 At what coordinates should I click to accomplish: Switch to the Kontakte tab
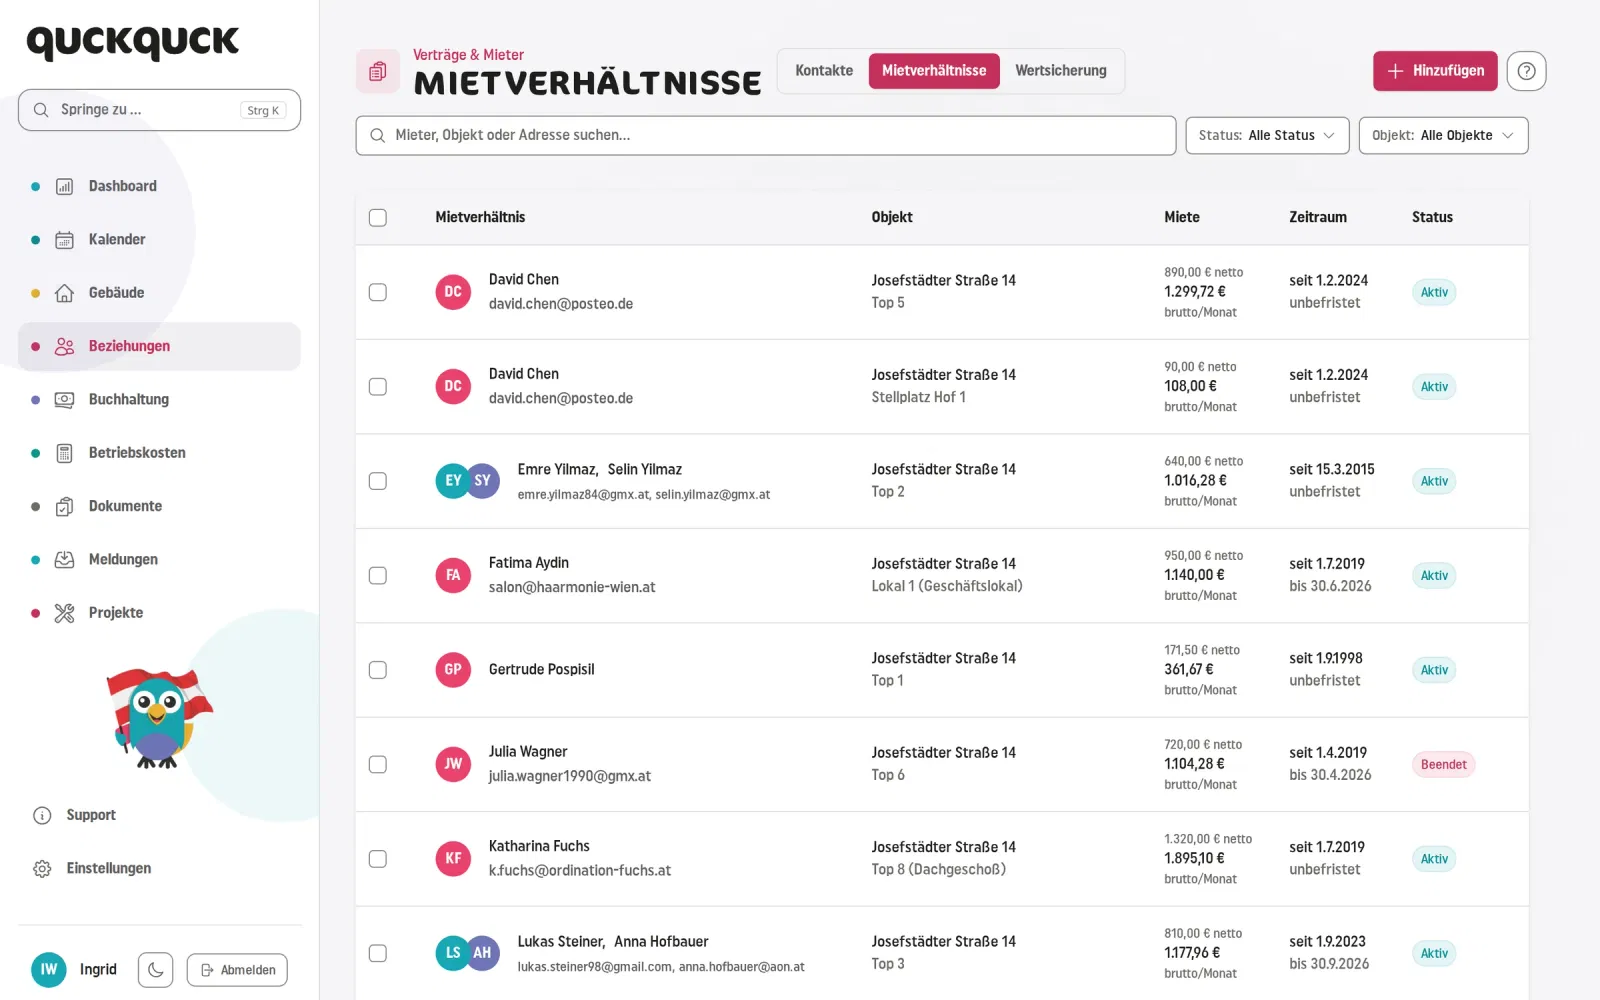click(824, 71)
